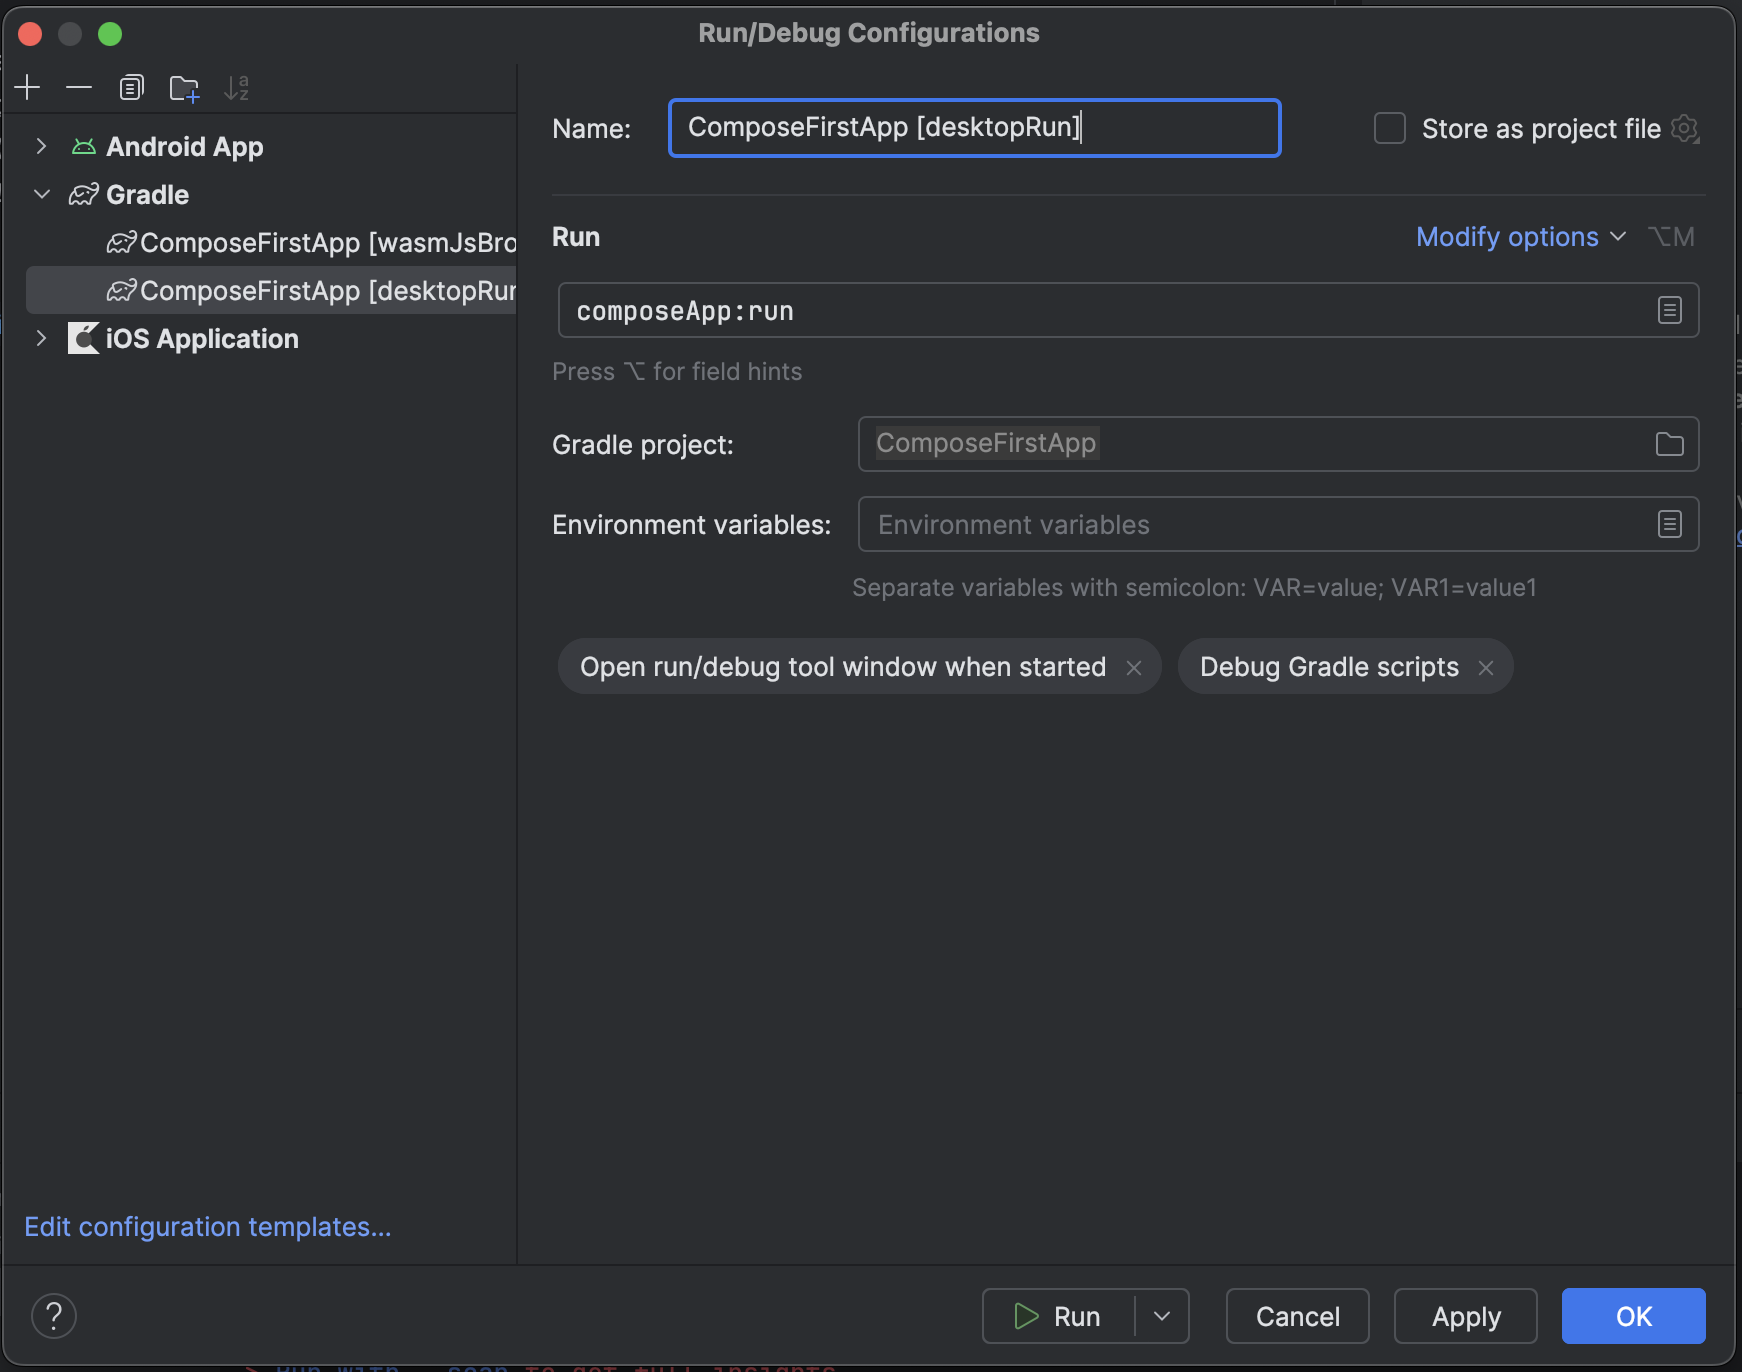Expand the Run command field editor icon
Screen dimensions: 1742x1372
click(1668, 310)
